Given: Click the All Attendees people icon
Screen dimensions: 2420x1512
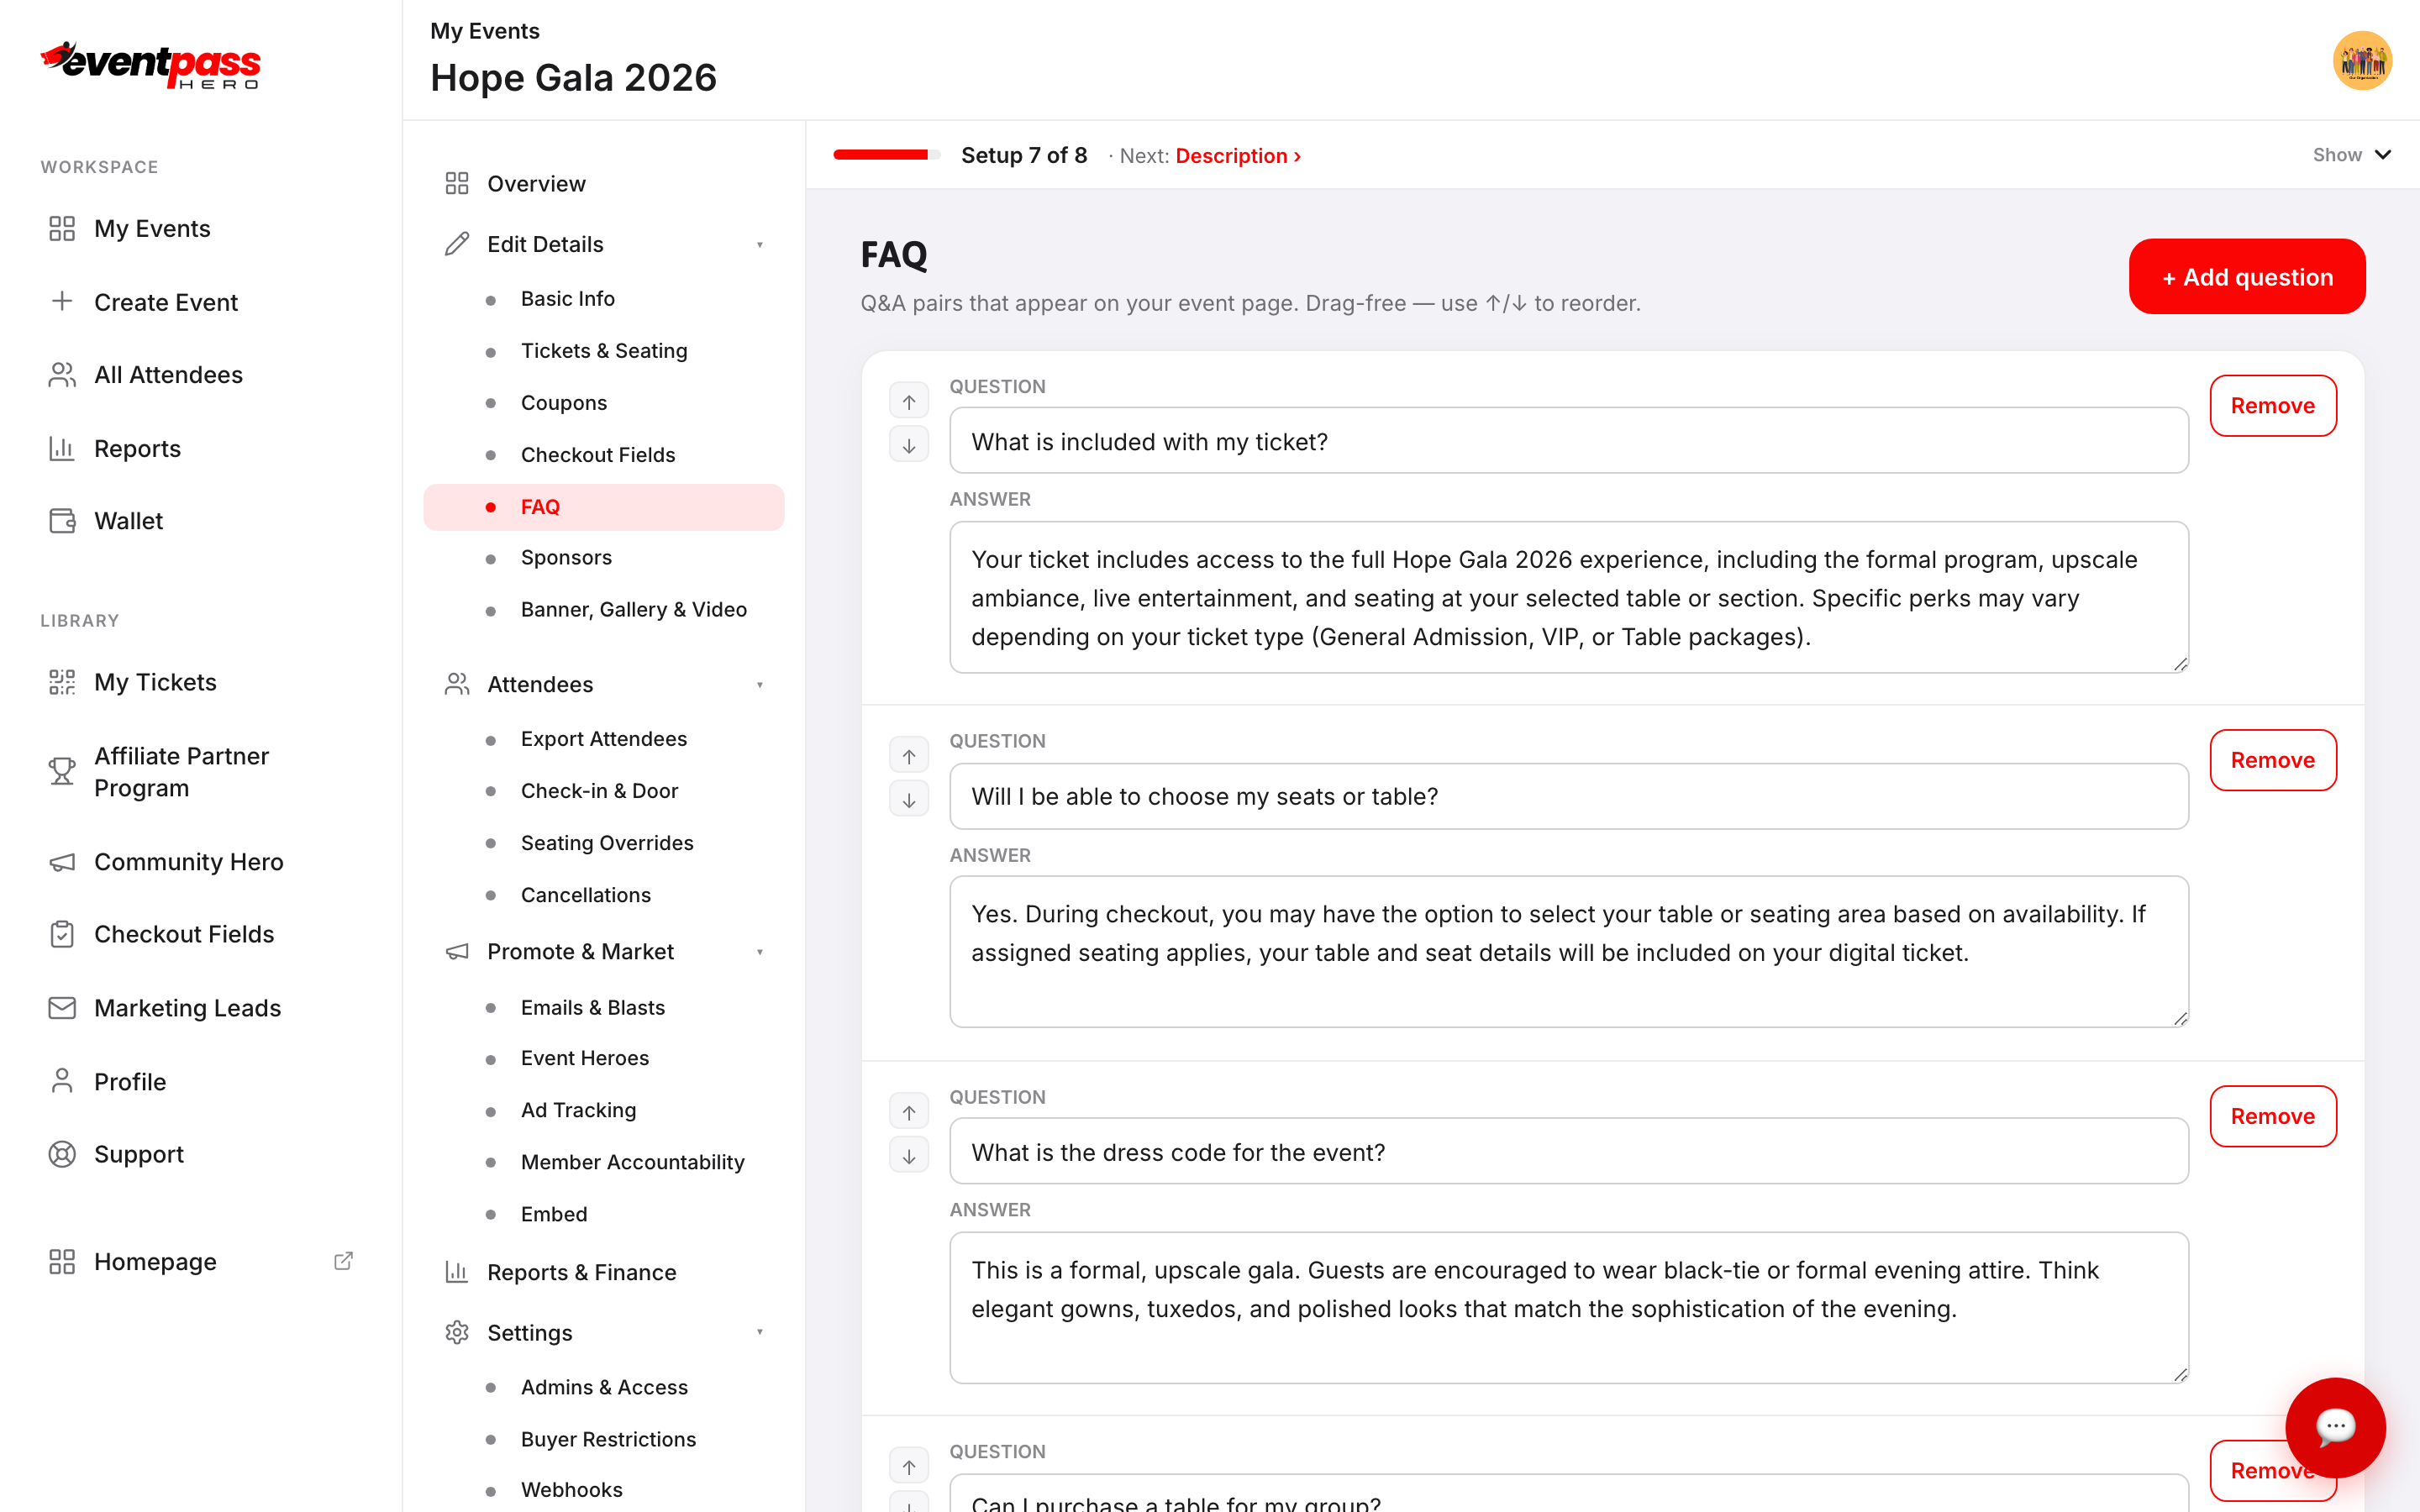Looking at the screenshot, I should pos(62,375).
